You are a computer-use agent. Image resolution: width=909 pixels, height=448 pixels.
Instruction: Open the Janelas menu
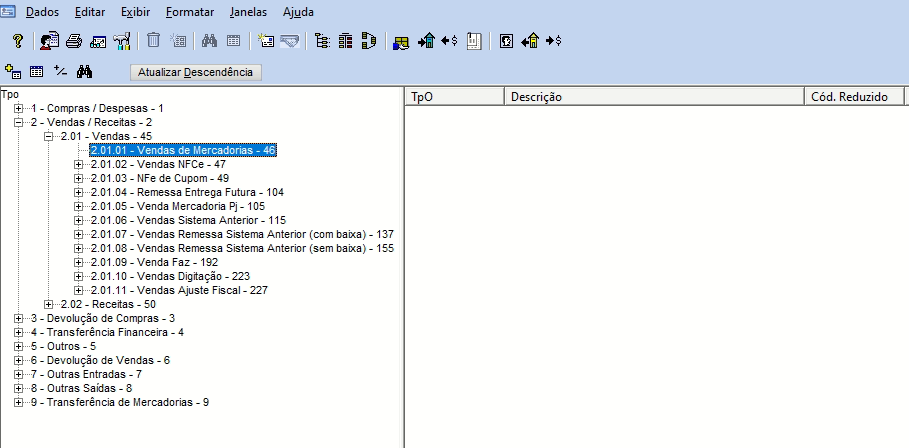click(248, 13)
